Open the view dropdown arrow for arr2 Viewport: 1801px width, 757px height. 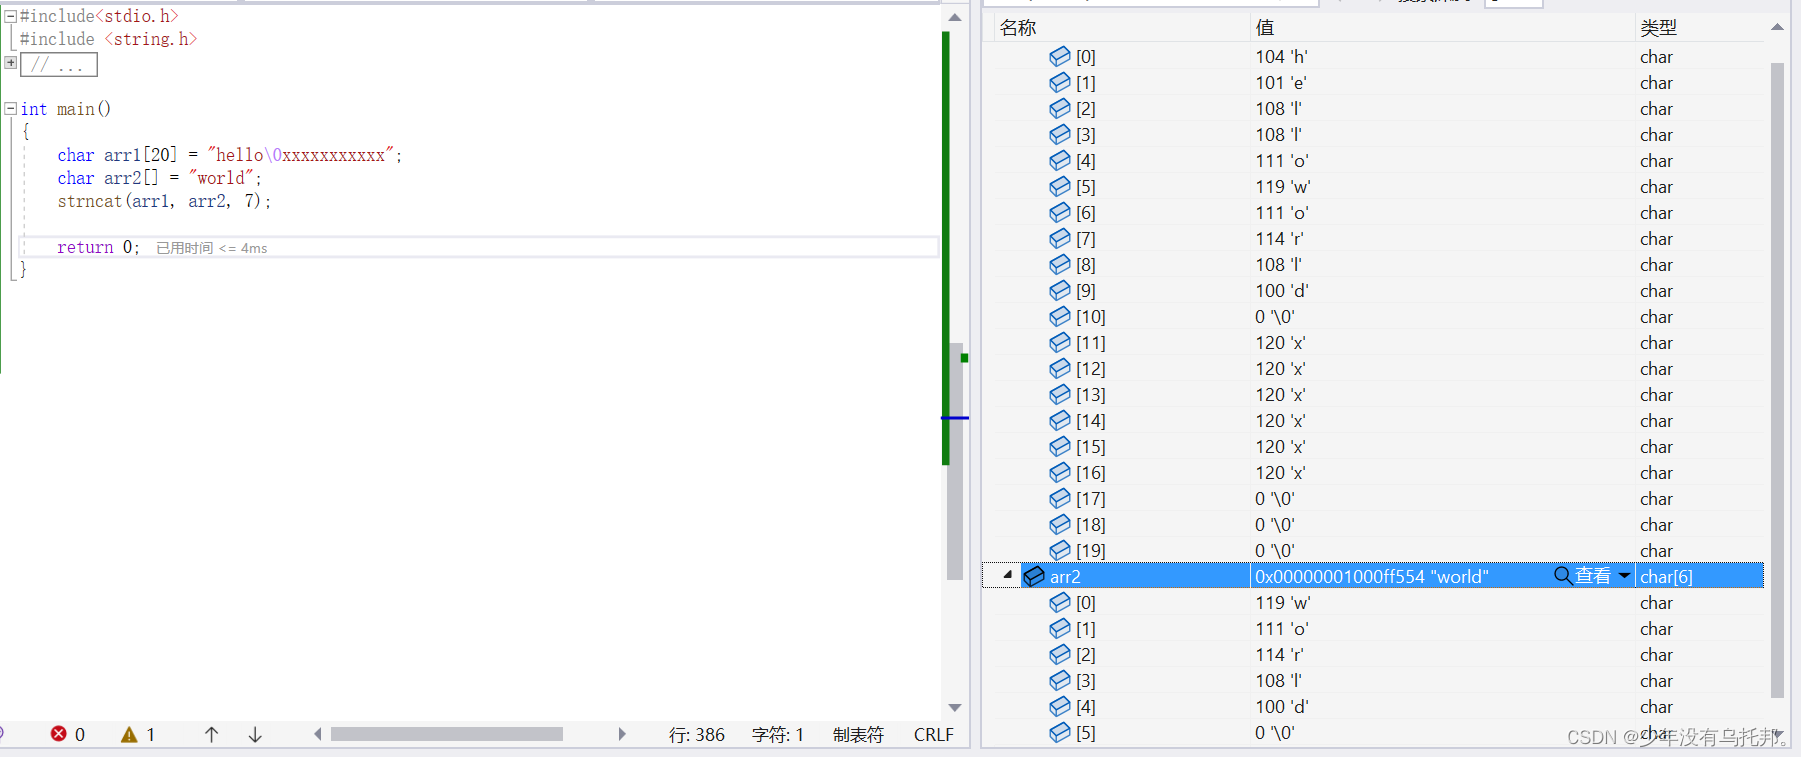click(x=1624, y=576)
